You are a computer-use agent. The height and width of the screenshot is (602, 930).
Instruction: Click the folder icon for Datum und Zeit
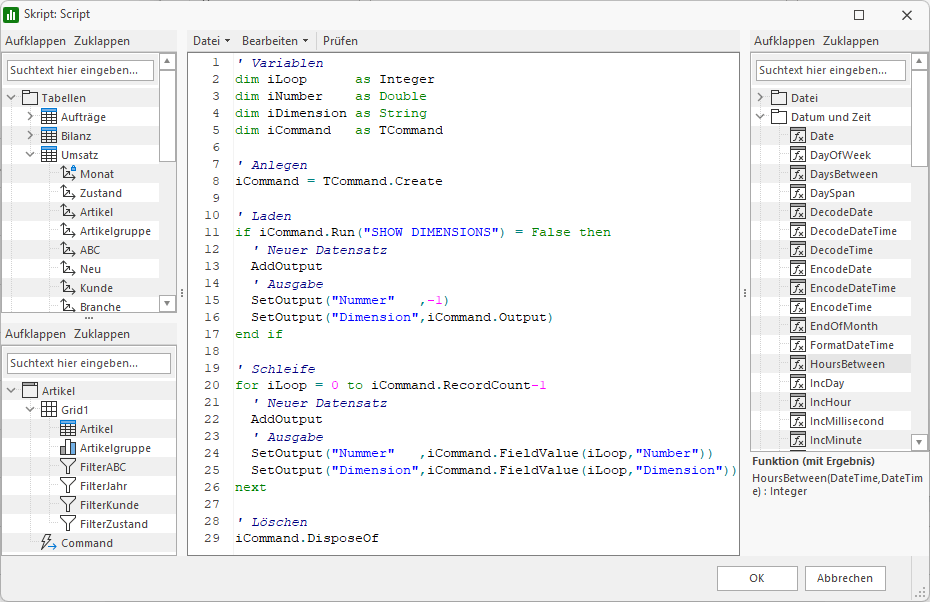click(779, 117)
